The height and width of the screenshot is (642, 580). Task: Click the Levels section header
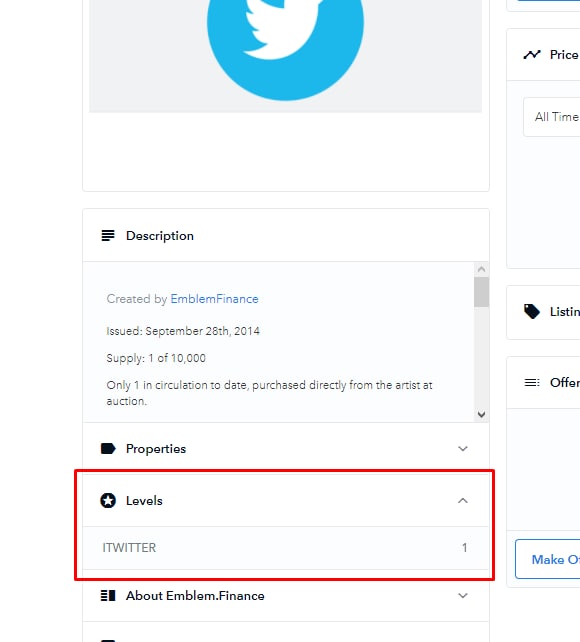(x=285, y=501)
